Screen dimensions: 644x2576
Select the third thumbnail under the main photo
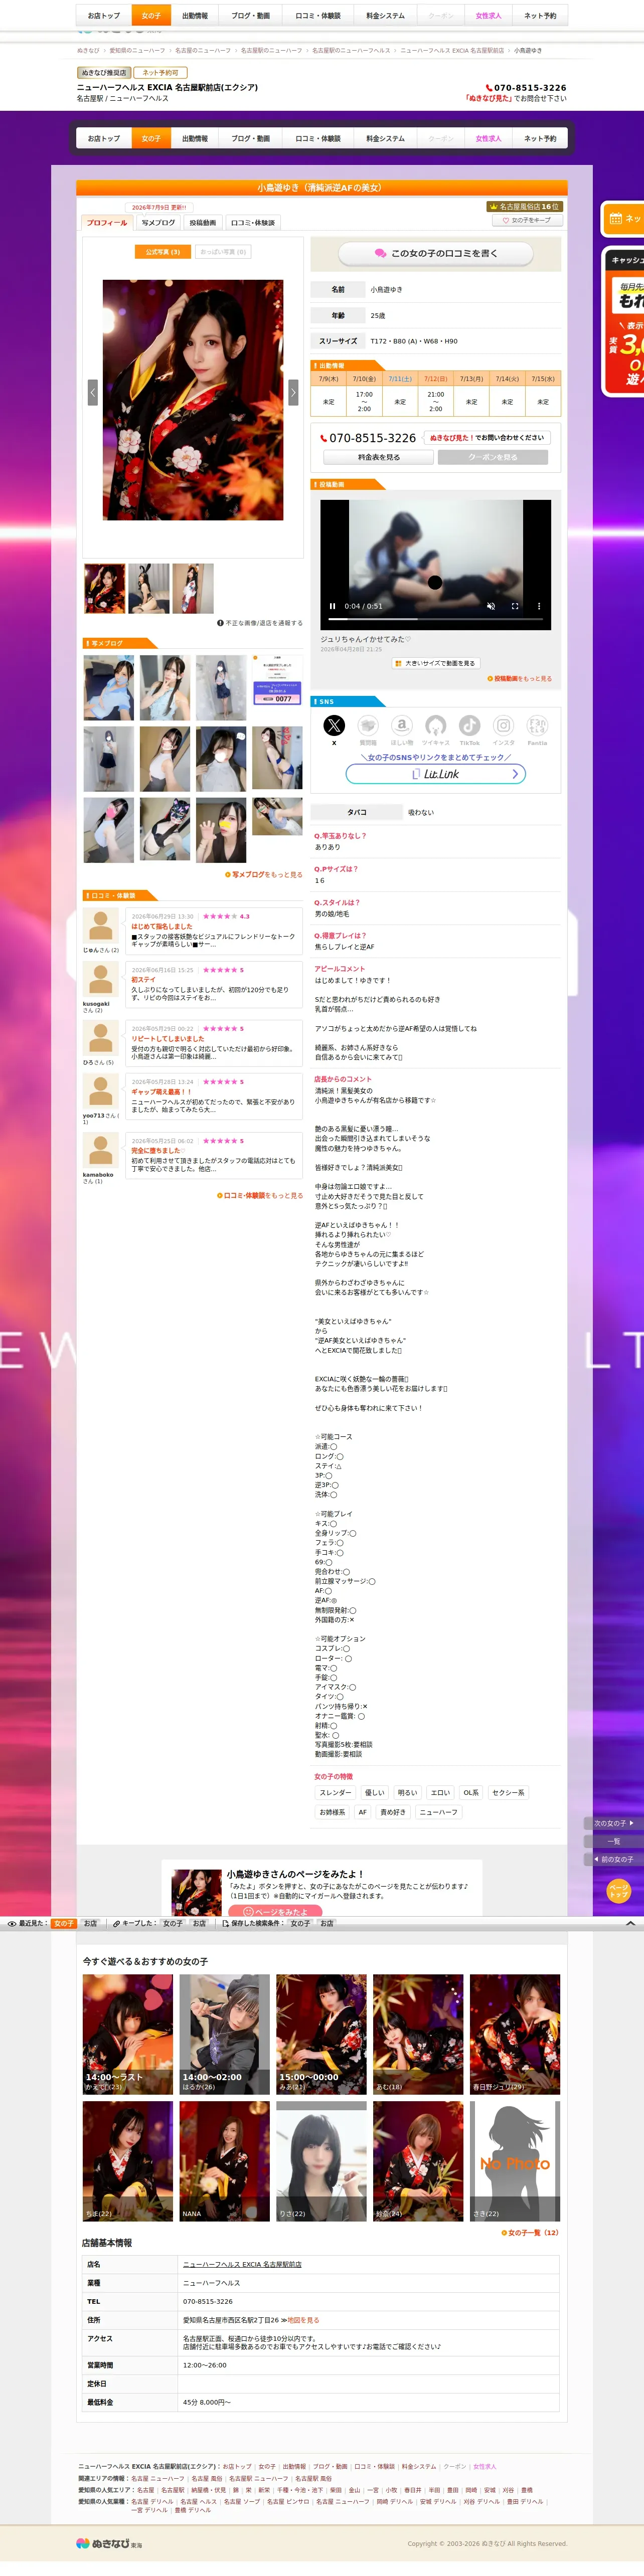193,589
